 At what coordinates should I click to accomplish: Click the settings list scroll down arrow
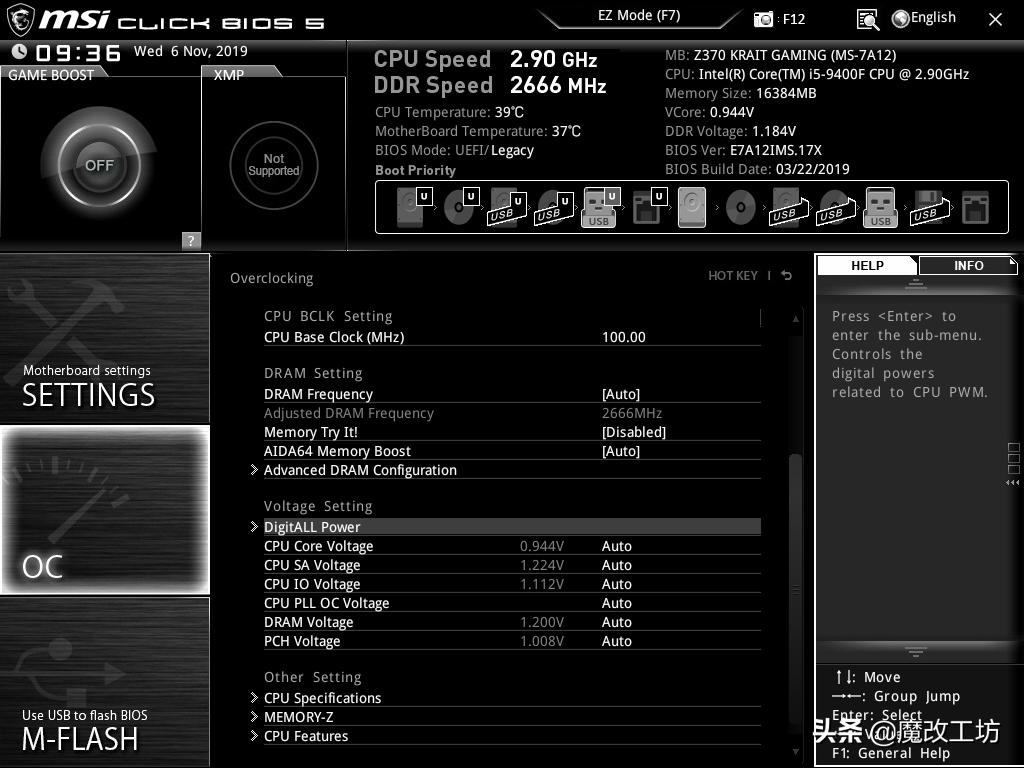pos(795,752)
